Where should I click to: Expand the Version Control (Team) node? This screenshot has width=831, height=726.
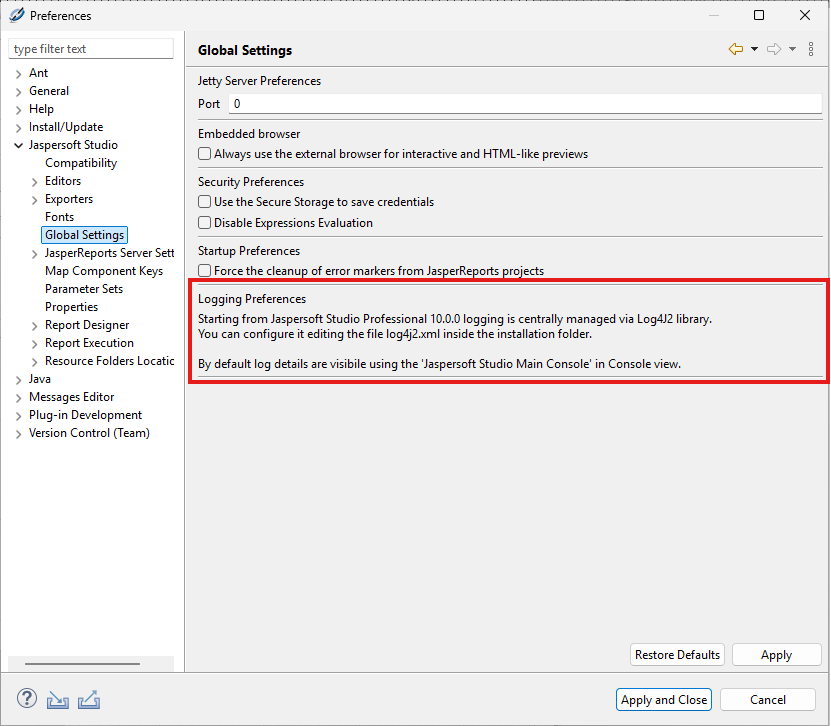(x=19, y=434)
